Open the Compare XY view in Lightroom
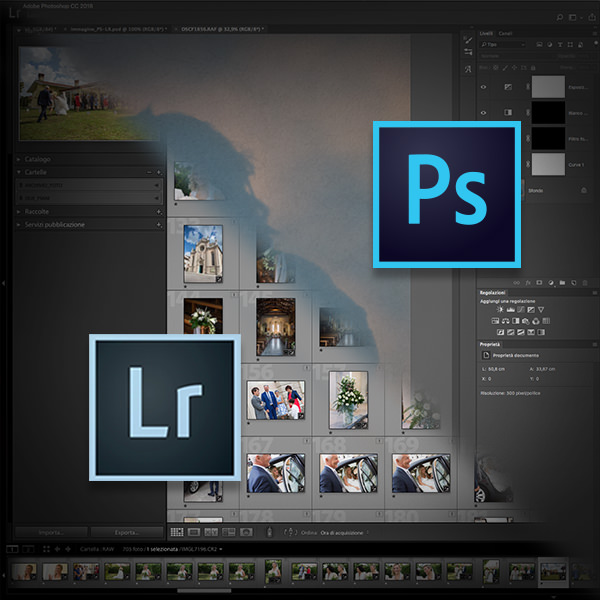600x600 pixels. 211,532
